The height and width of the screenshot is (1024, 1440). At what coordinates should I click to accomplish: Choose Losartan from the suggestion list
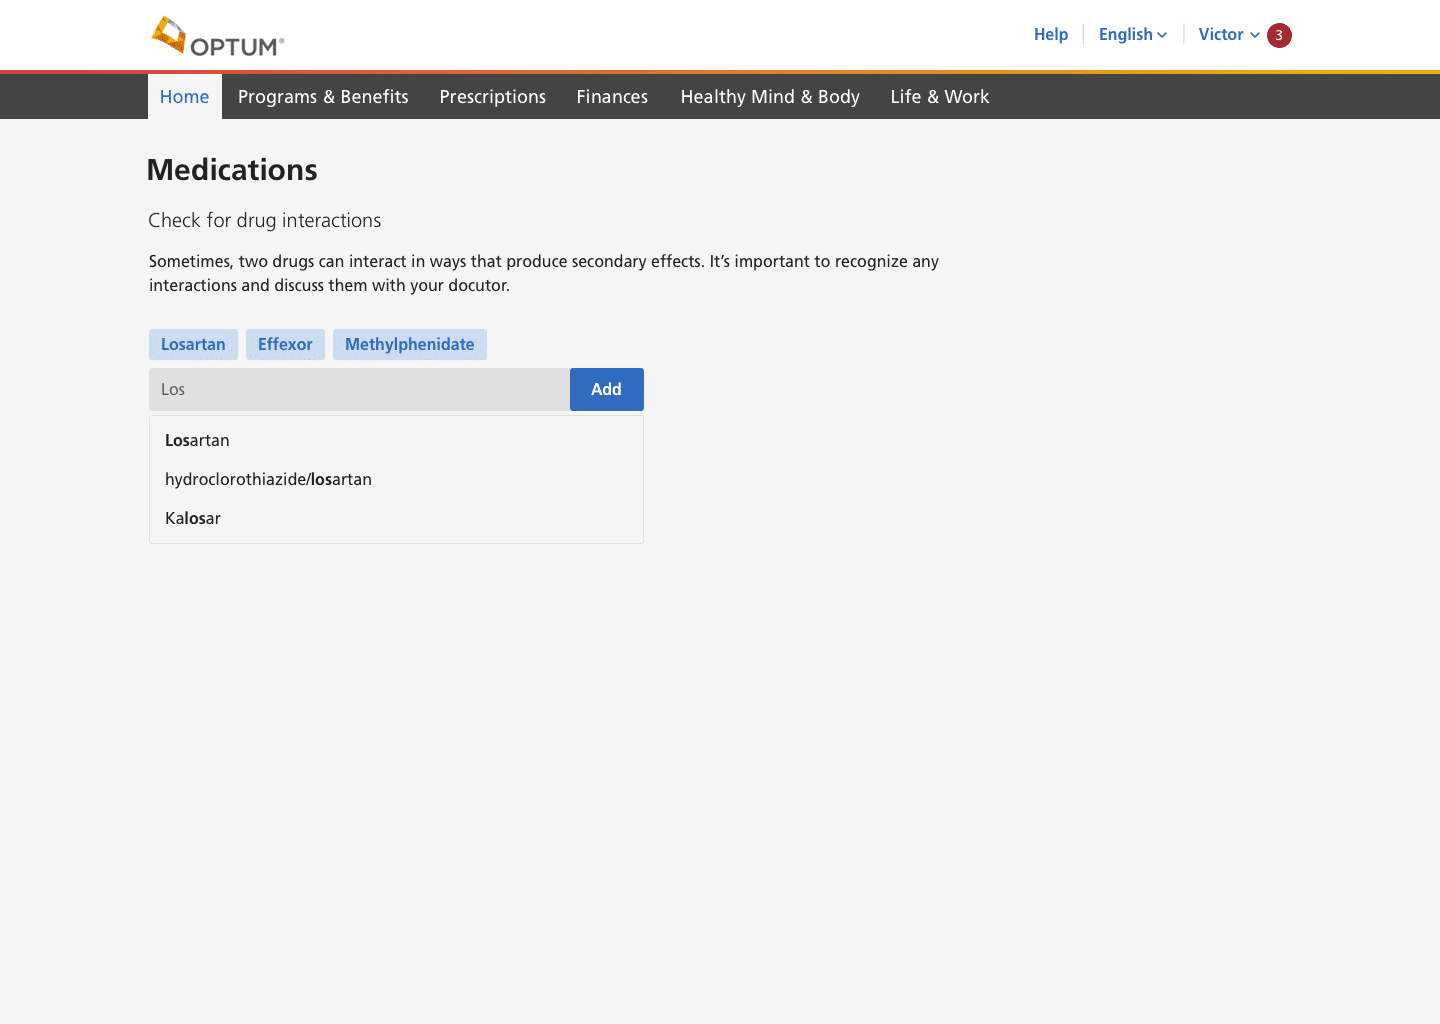(197, 440)
